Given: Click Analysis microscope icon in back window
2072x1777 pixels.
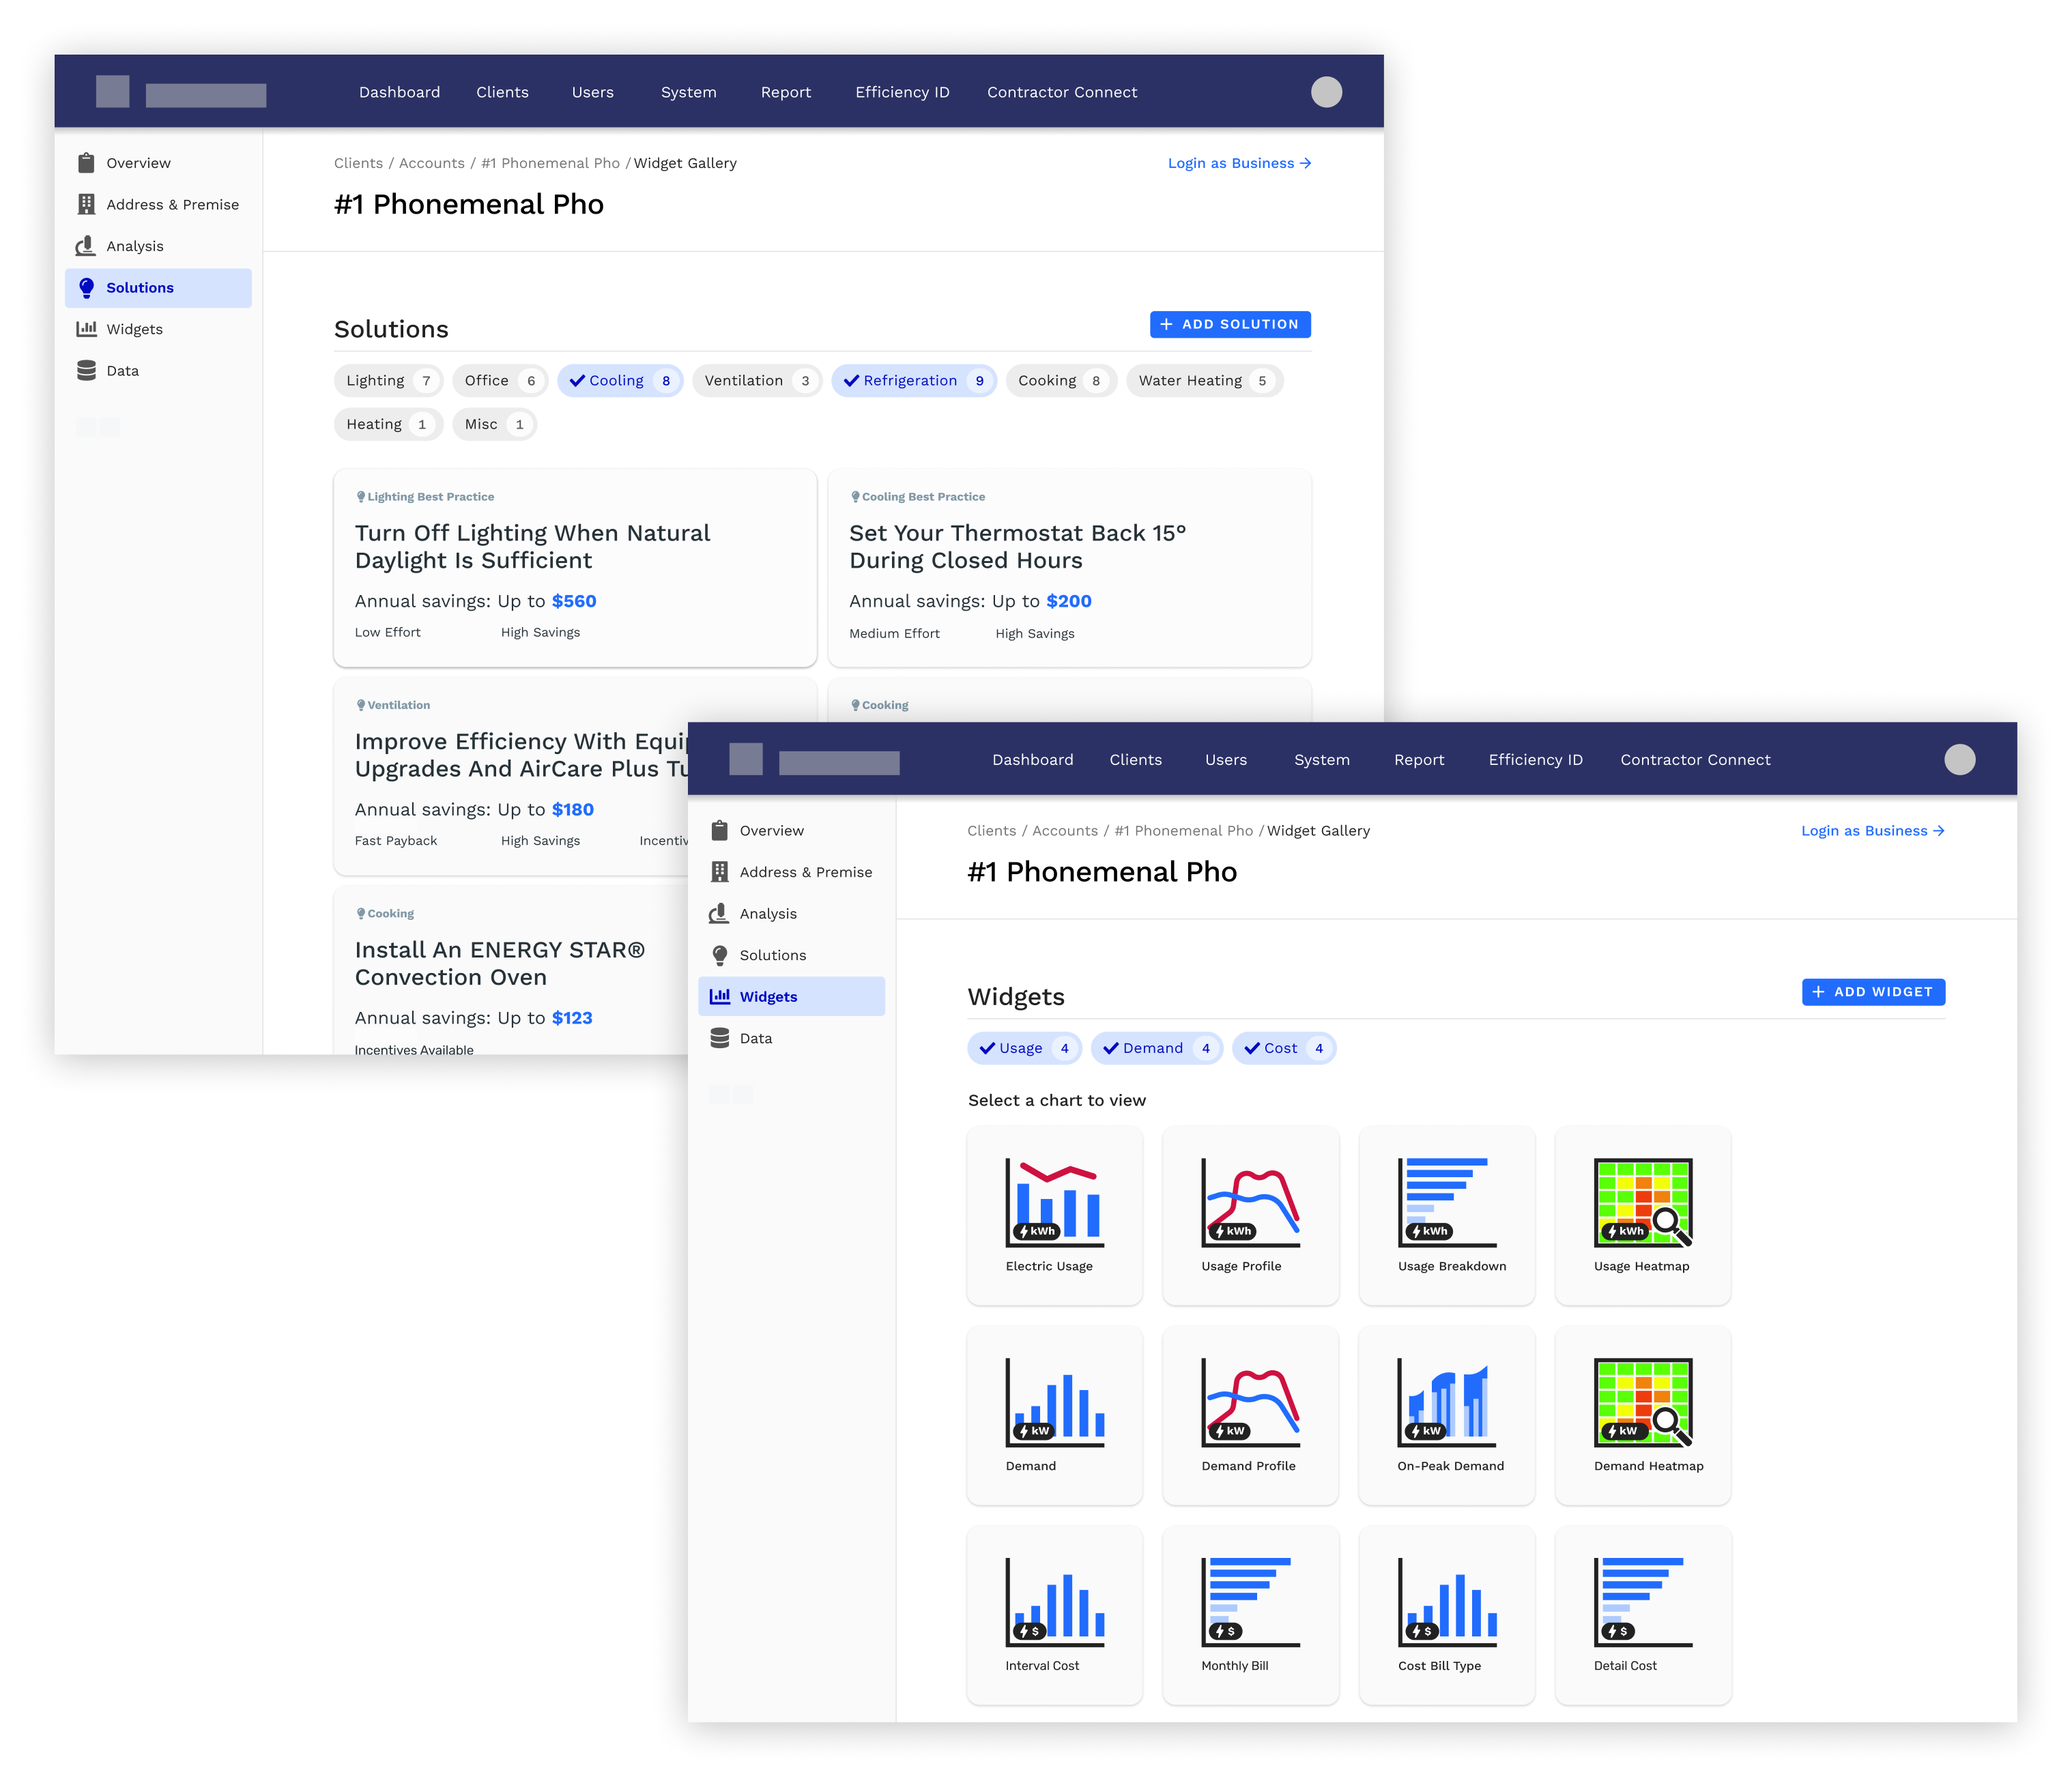Looking at the screenshot, I should click(x=86, y=246).
